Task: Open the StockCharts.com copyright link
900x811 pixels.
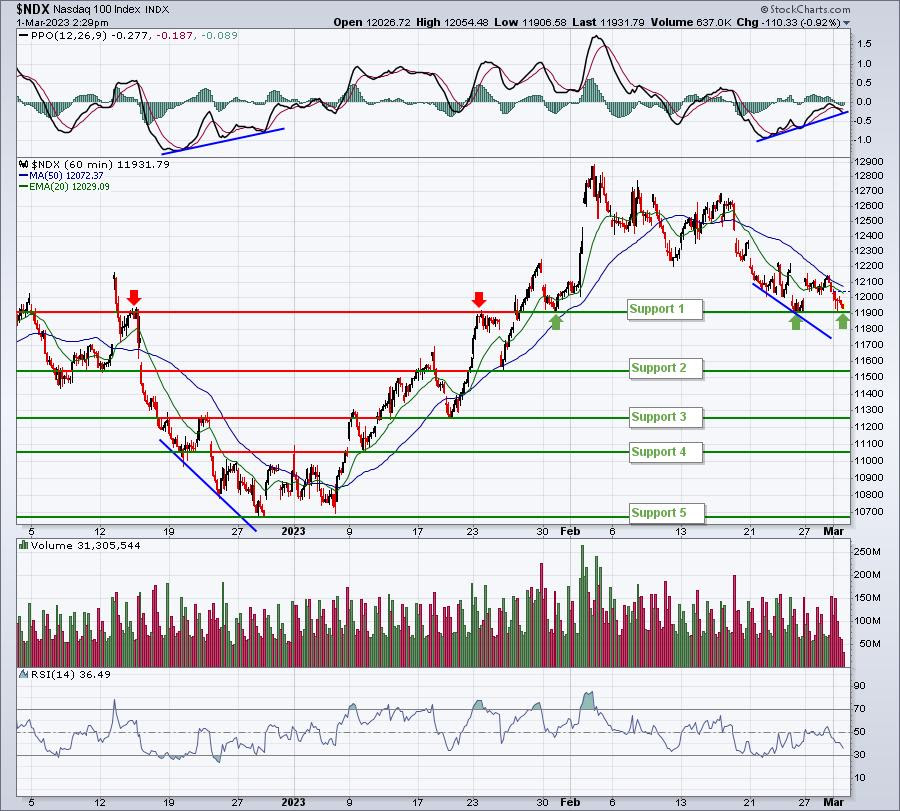Action: (805, 9)
